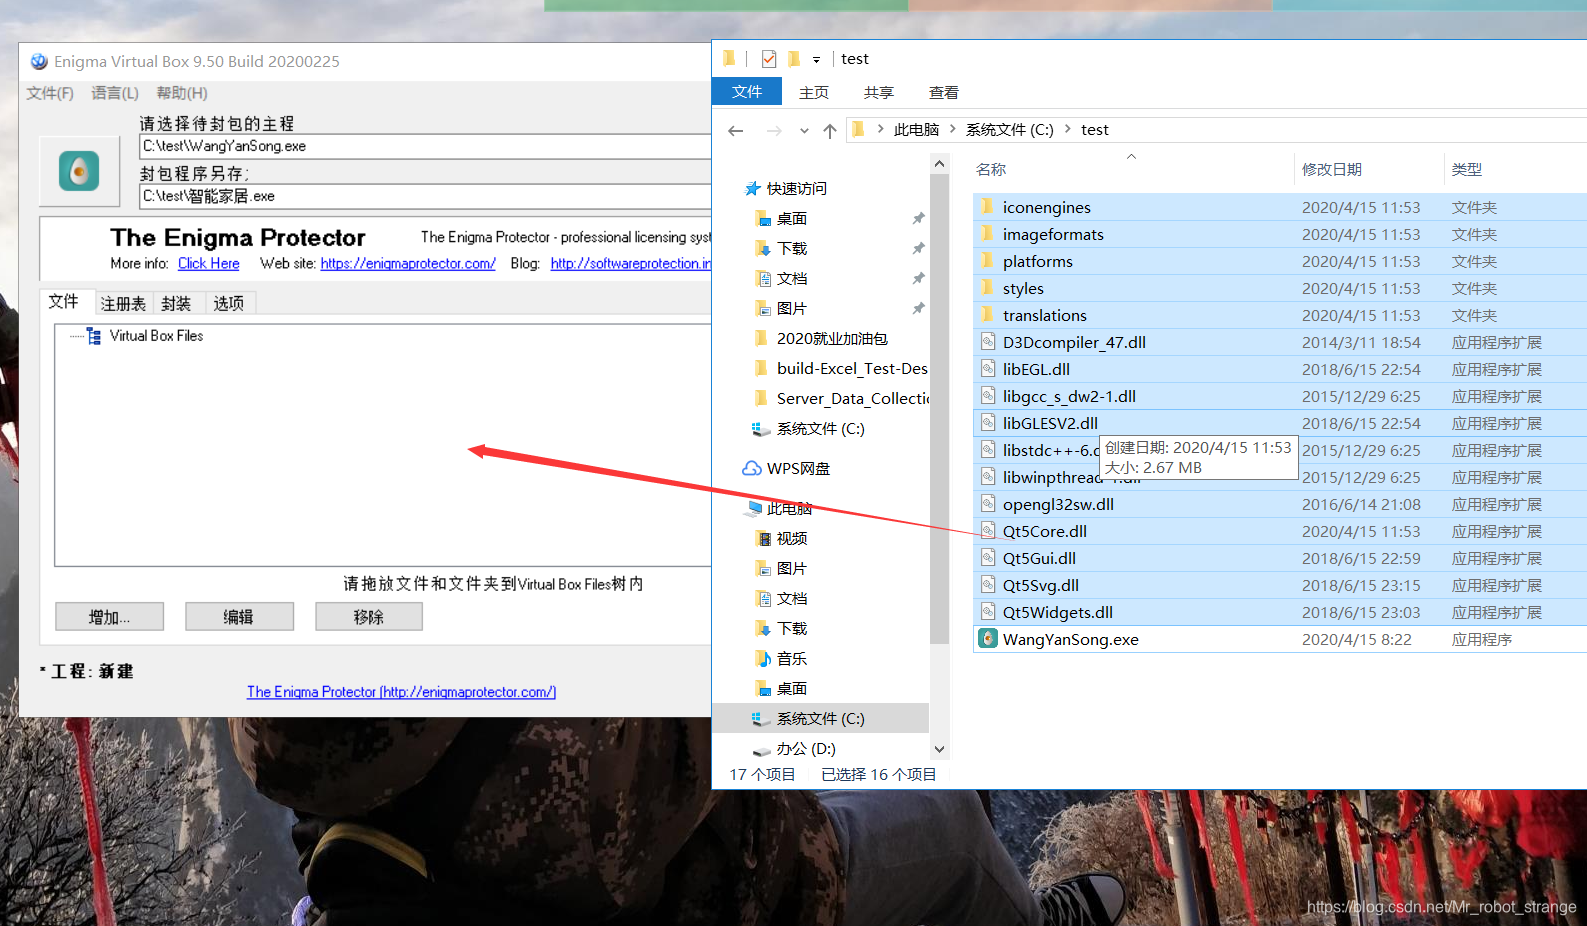Select 快速访问 in the navigation pane
This screenshot has height=926, width=1587.
coord(796,189)
